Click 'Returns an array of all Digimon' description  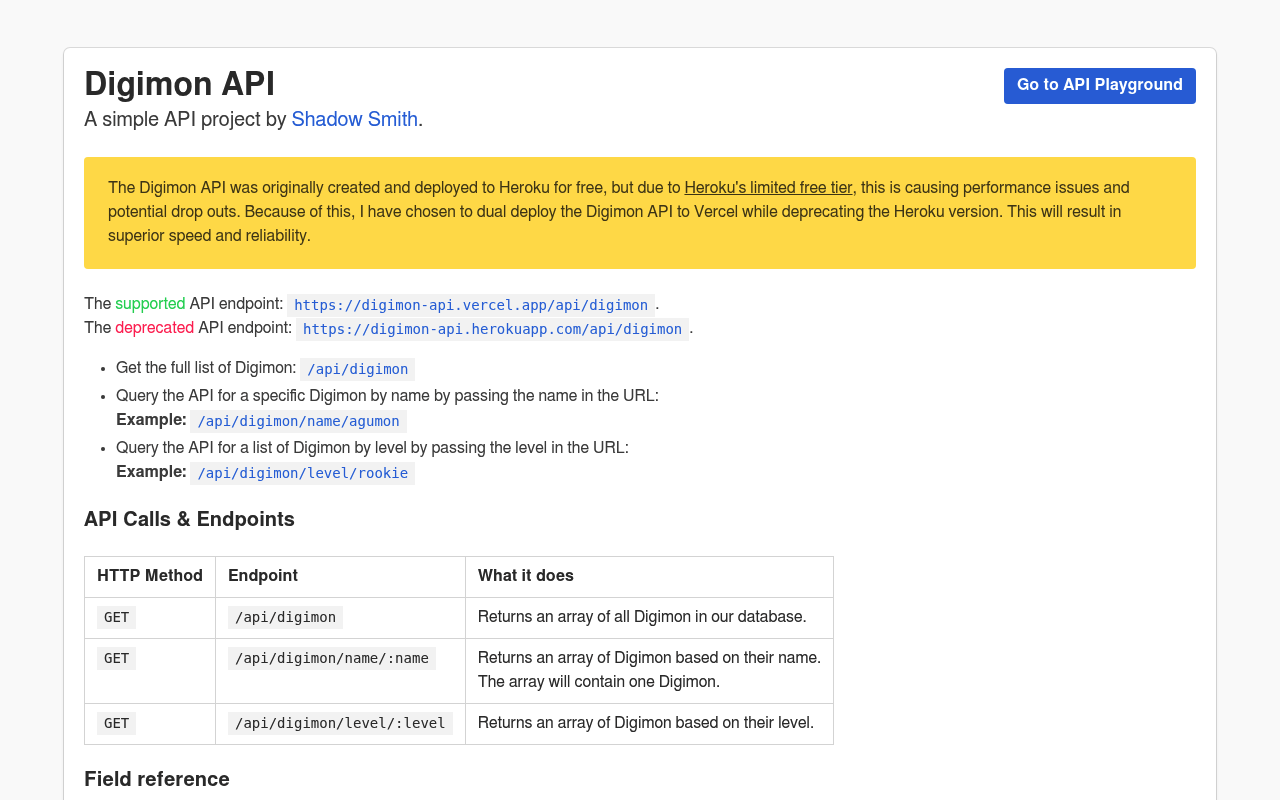tap(642, 617)
